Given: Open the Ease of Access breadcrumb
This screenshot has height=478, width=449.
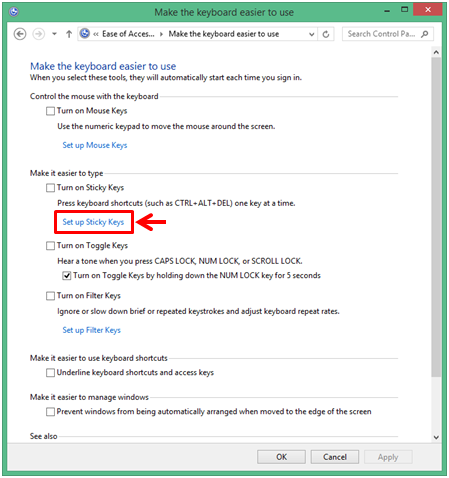Looking at the screenshot, I should [128, 34].
